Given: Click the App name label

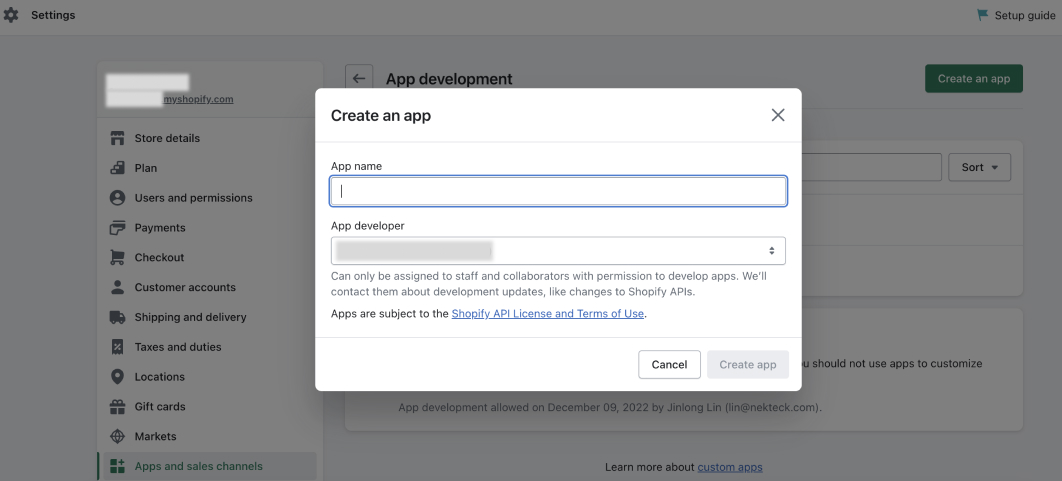Looking at the screenshot, I should [x=356, y=166].
